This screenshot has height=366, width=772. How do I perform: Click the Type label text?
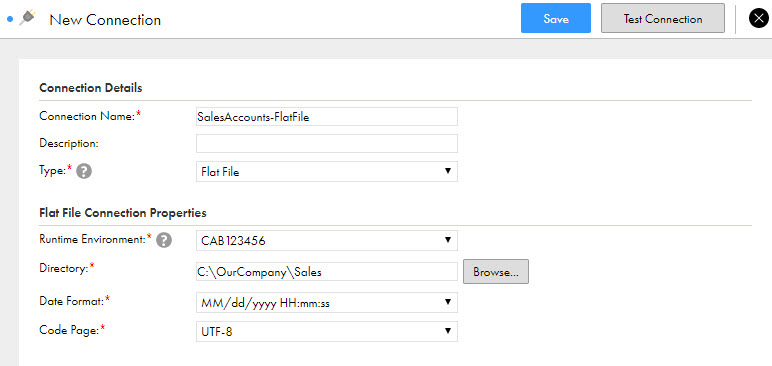[x=53, y=171]
